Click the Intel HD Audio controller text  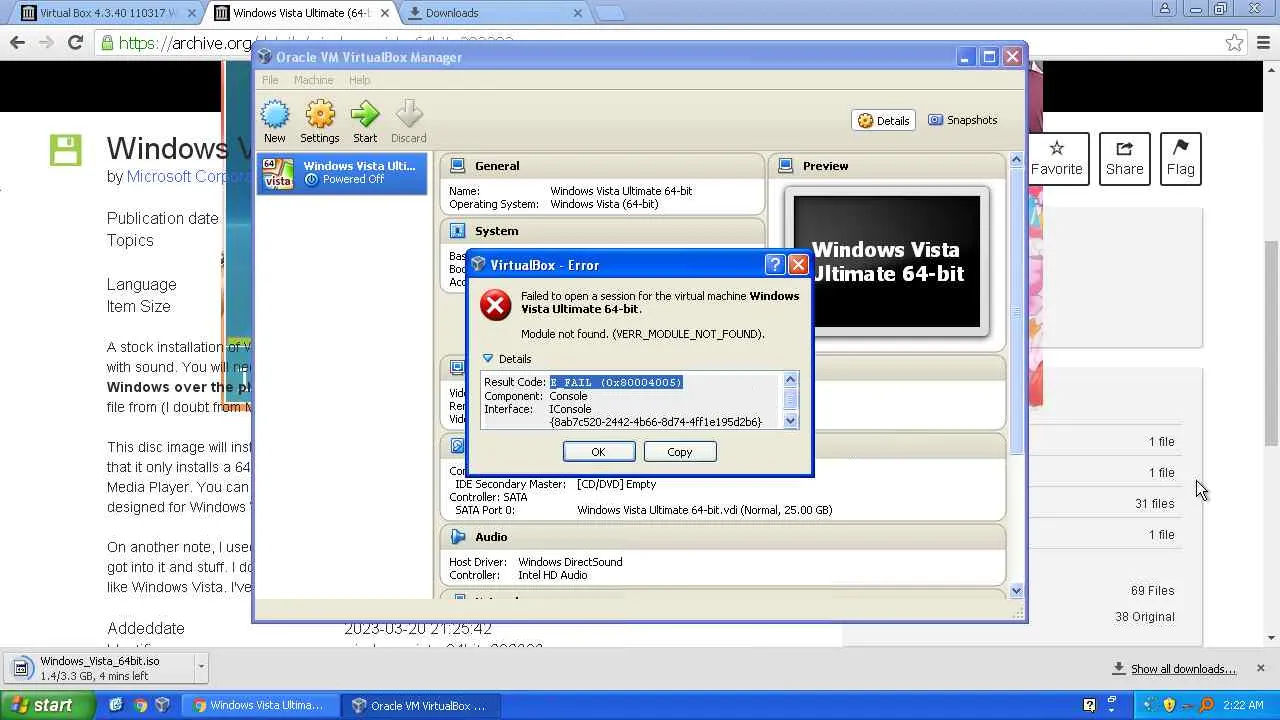click(552, 575)
